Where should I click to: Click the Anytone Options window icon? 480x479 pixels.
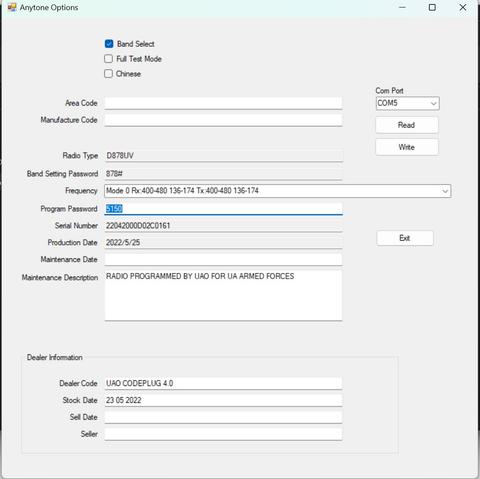(x=12, y=7)
